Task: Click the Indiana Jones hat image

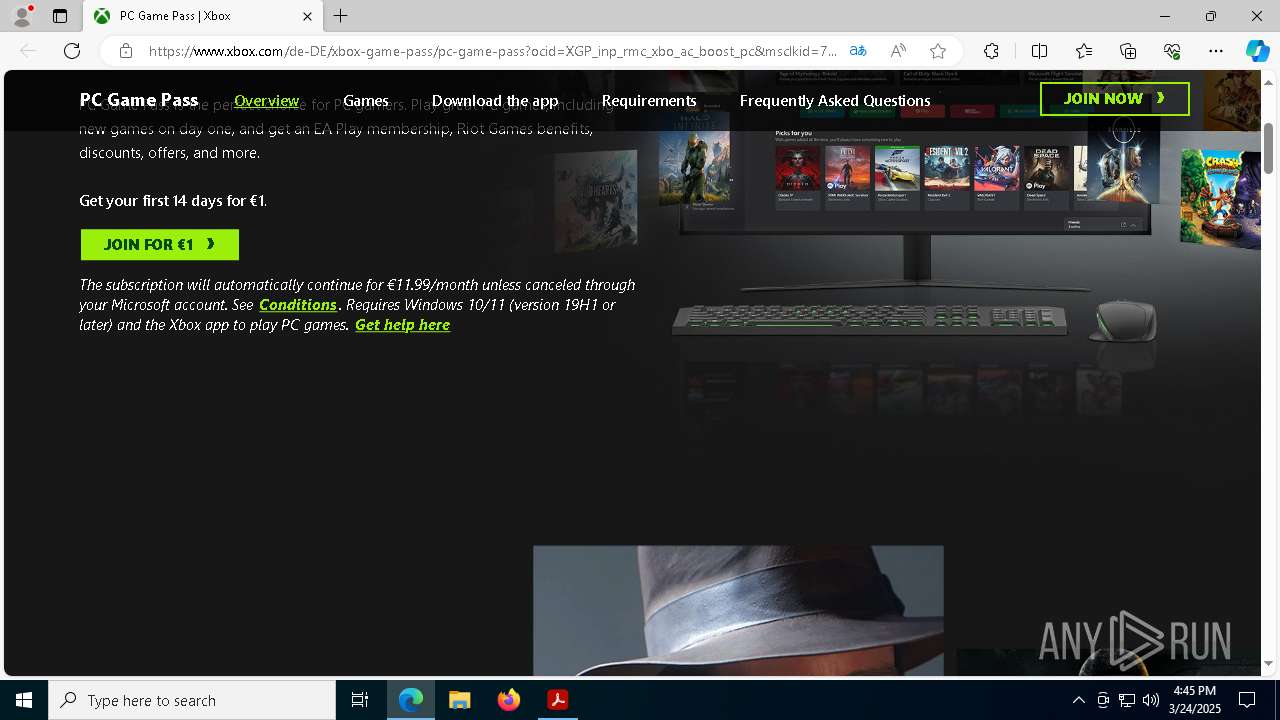Action: coord(738,610)
